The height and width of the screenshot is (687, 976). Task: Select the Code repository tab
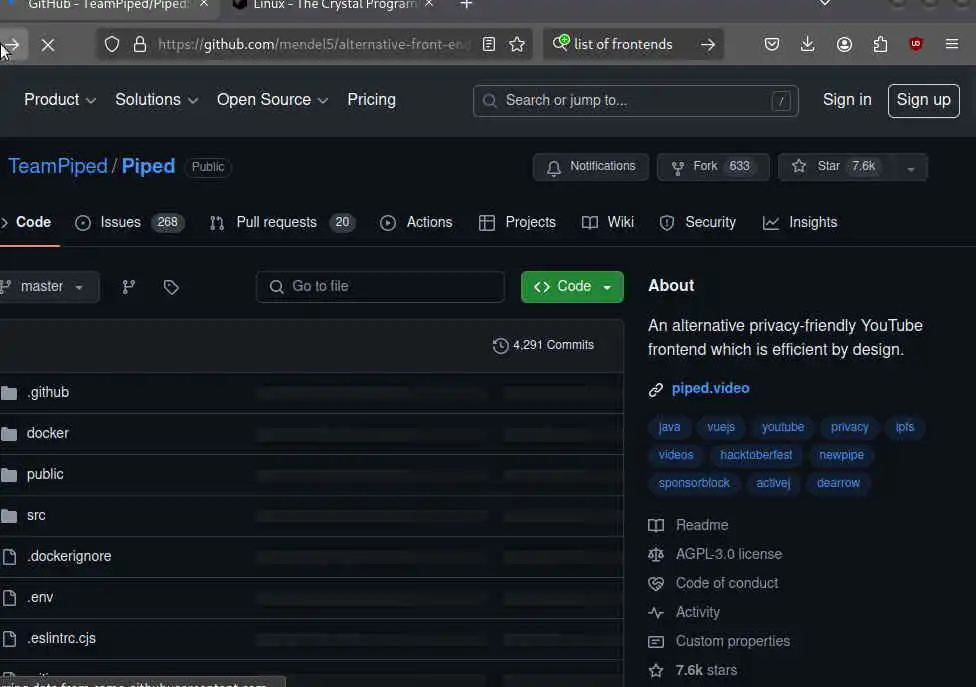(x=26, y=223)
